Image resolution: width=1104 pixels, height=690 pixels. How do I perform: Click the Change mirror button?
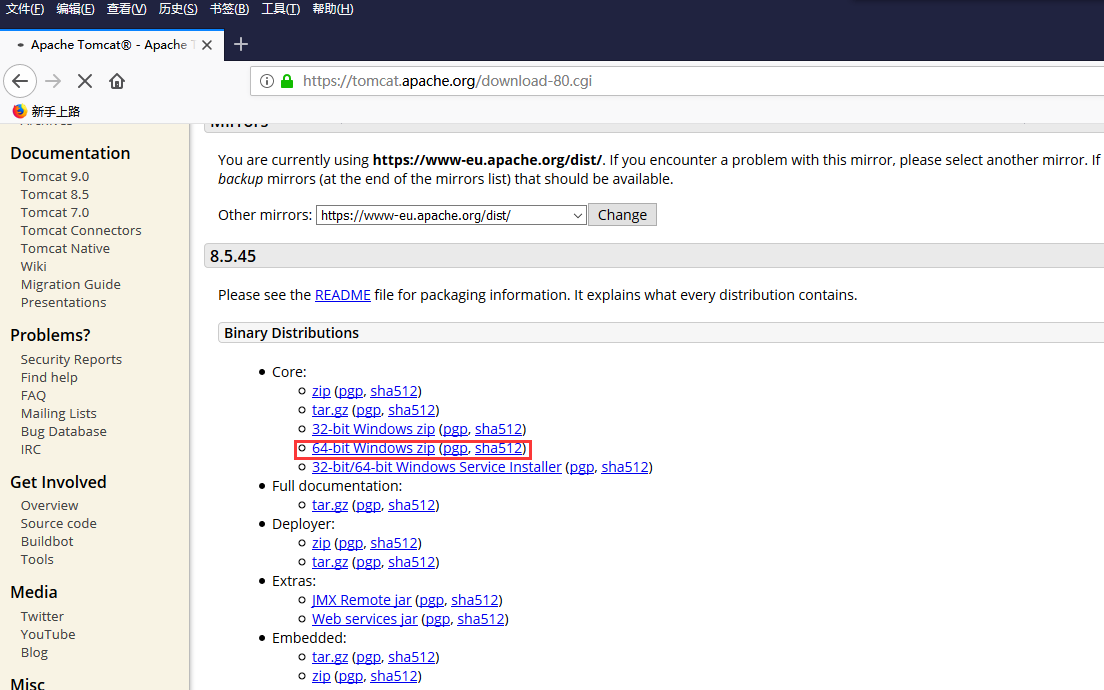(622, 215)
